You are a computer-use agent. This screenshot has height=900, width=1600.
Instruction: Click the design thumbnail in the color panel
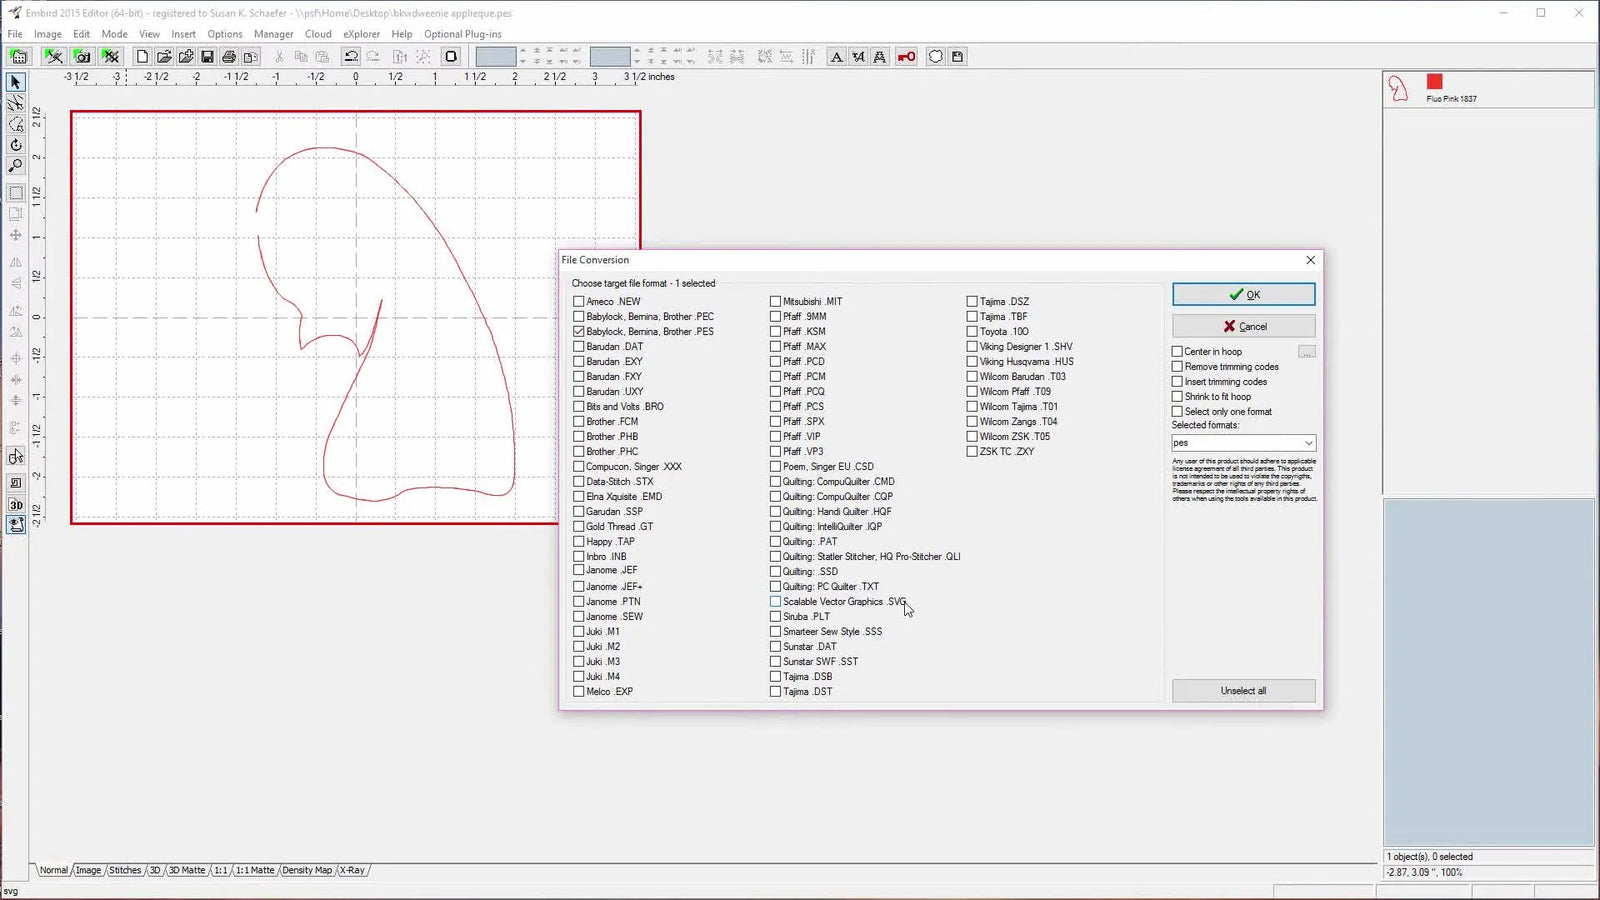1396,89
